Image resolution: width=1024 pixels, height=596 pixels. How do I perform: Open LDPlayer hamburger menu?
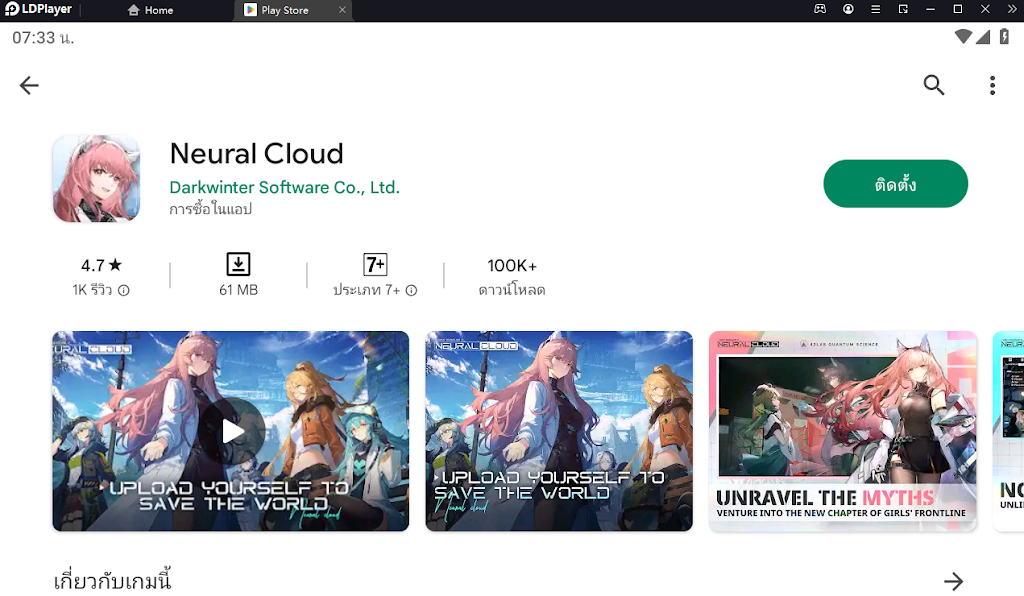[x=876, y=9]
